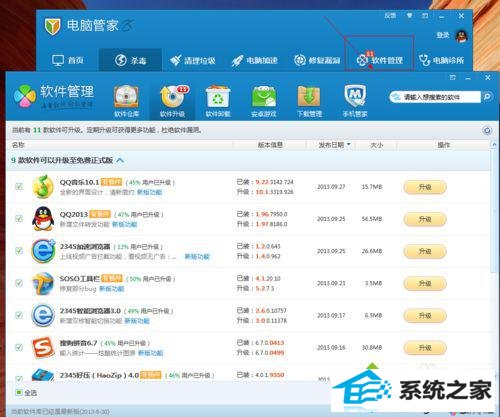500x417 pixels.
Task: Switch to the 电脑加速 tab
Action: point(255,60)
